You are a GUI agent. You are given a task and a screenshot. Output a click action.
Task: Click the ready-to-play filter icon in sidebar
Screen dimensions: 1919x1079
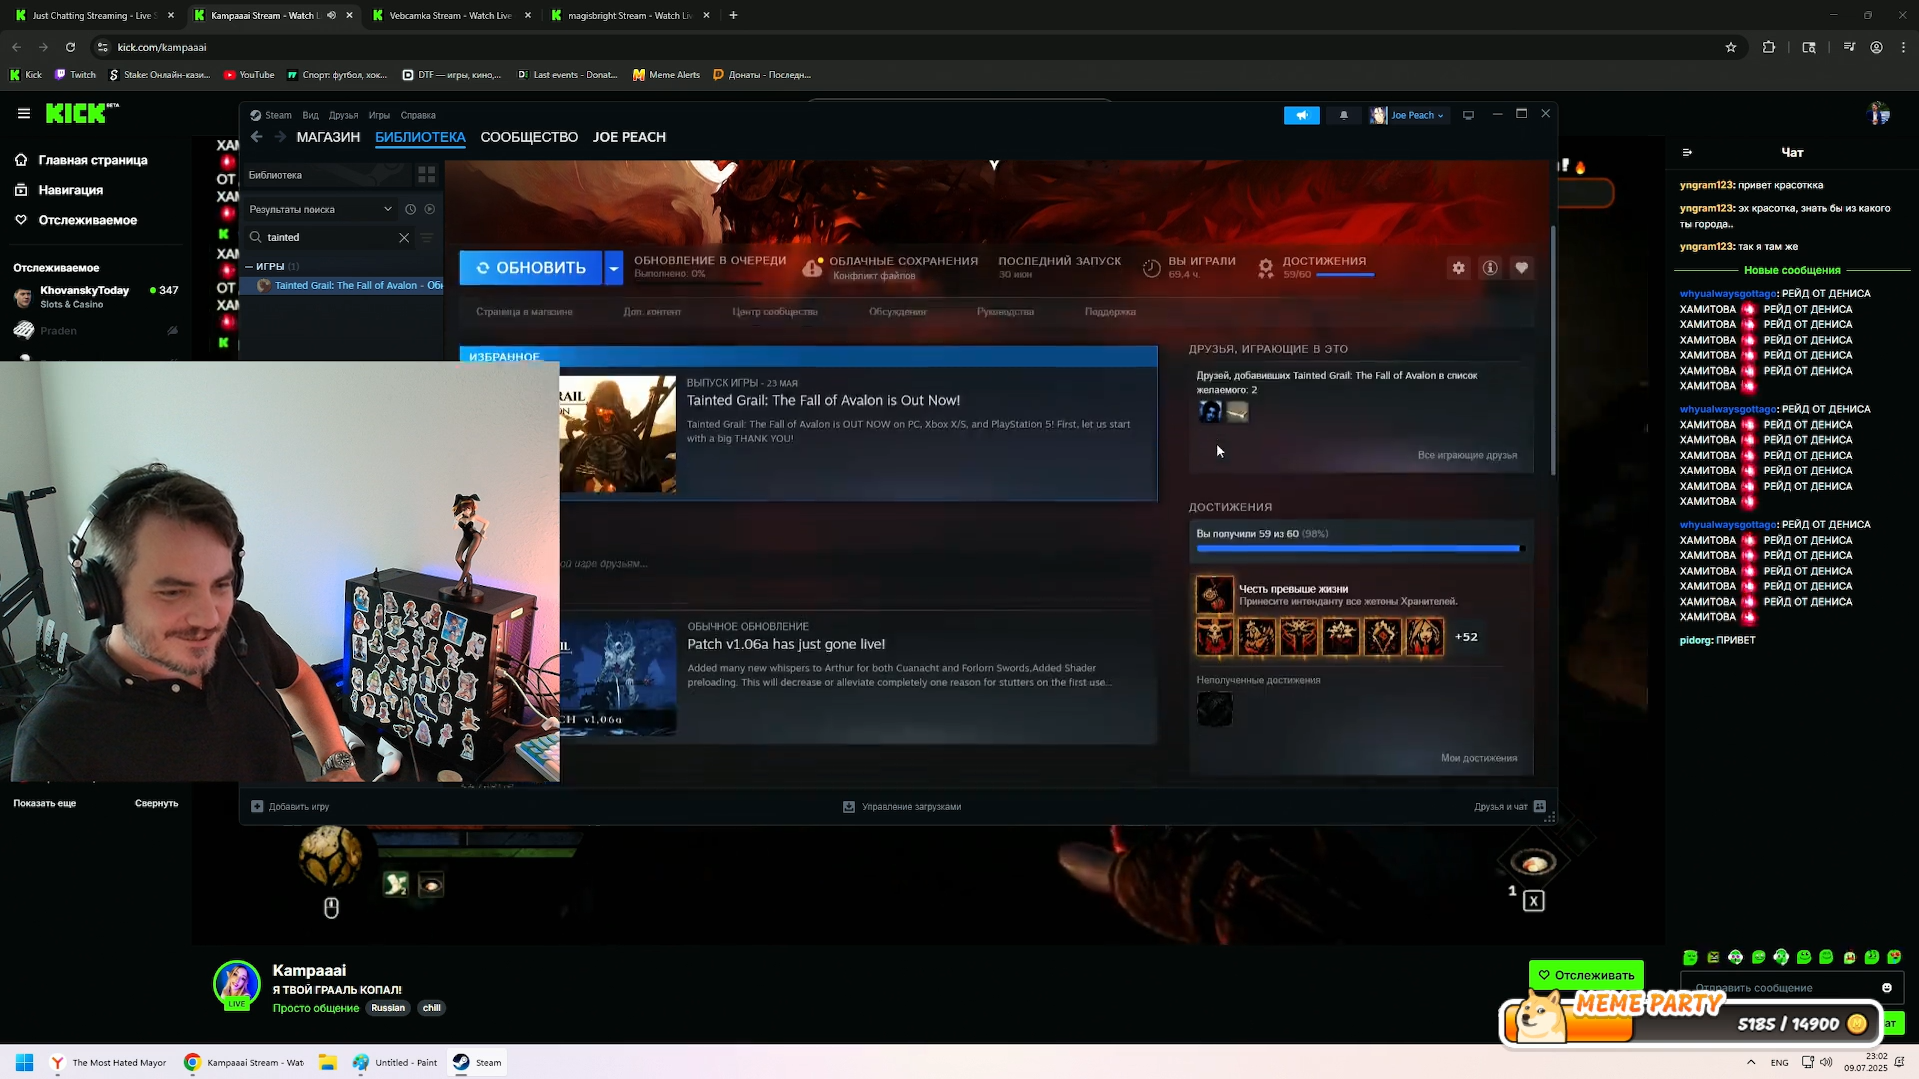point(430,209)
